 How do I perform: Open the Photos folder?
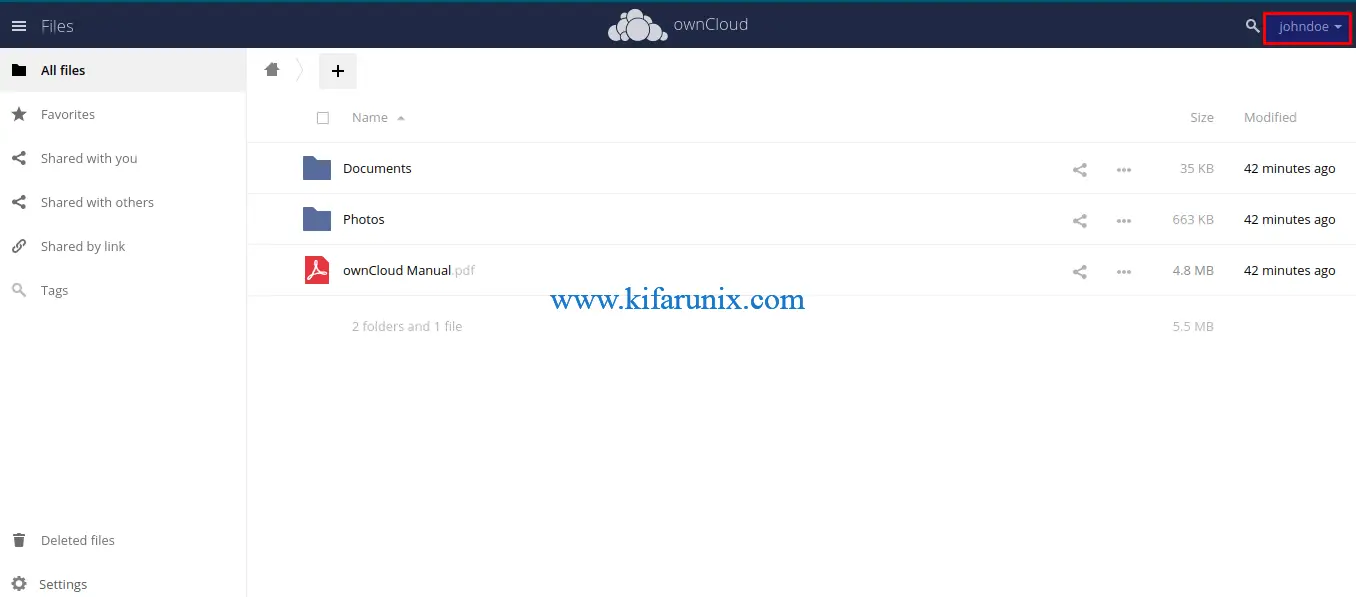coord(364,220)
